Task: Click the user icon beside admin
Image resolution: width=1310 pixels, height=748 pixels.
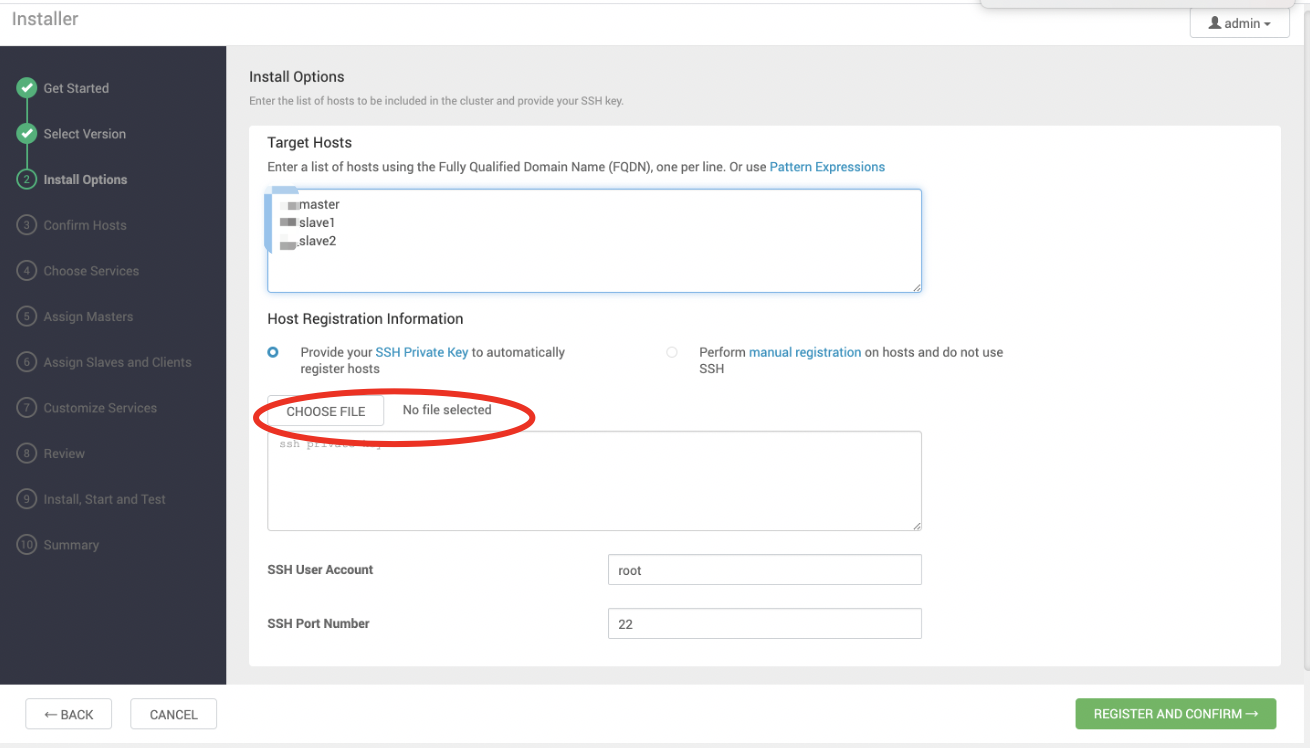Action: (x=1215, y=23)
